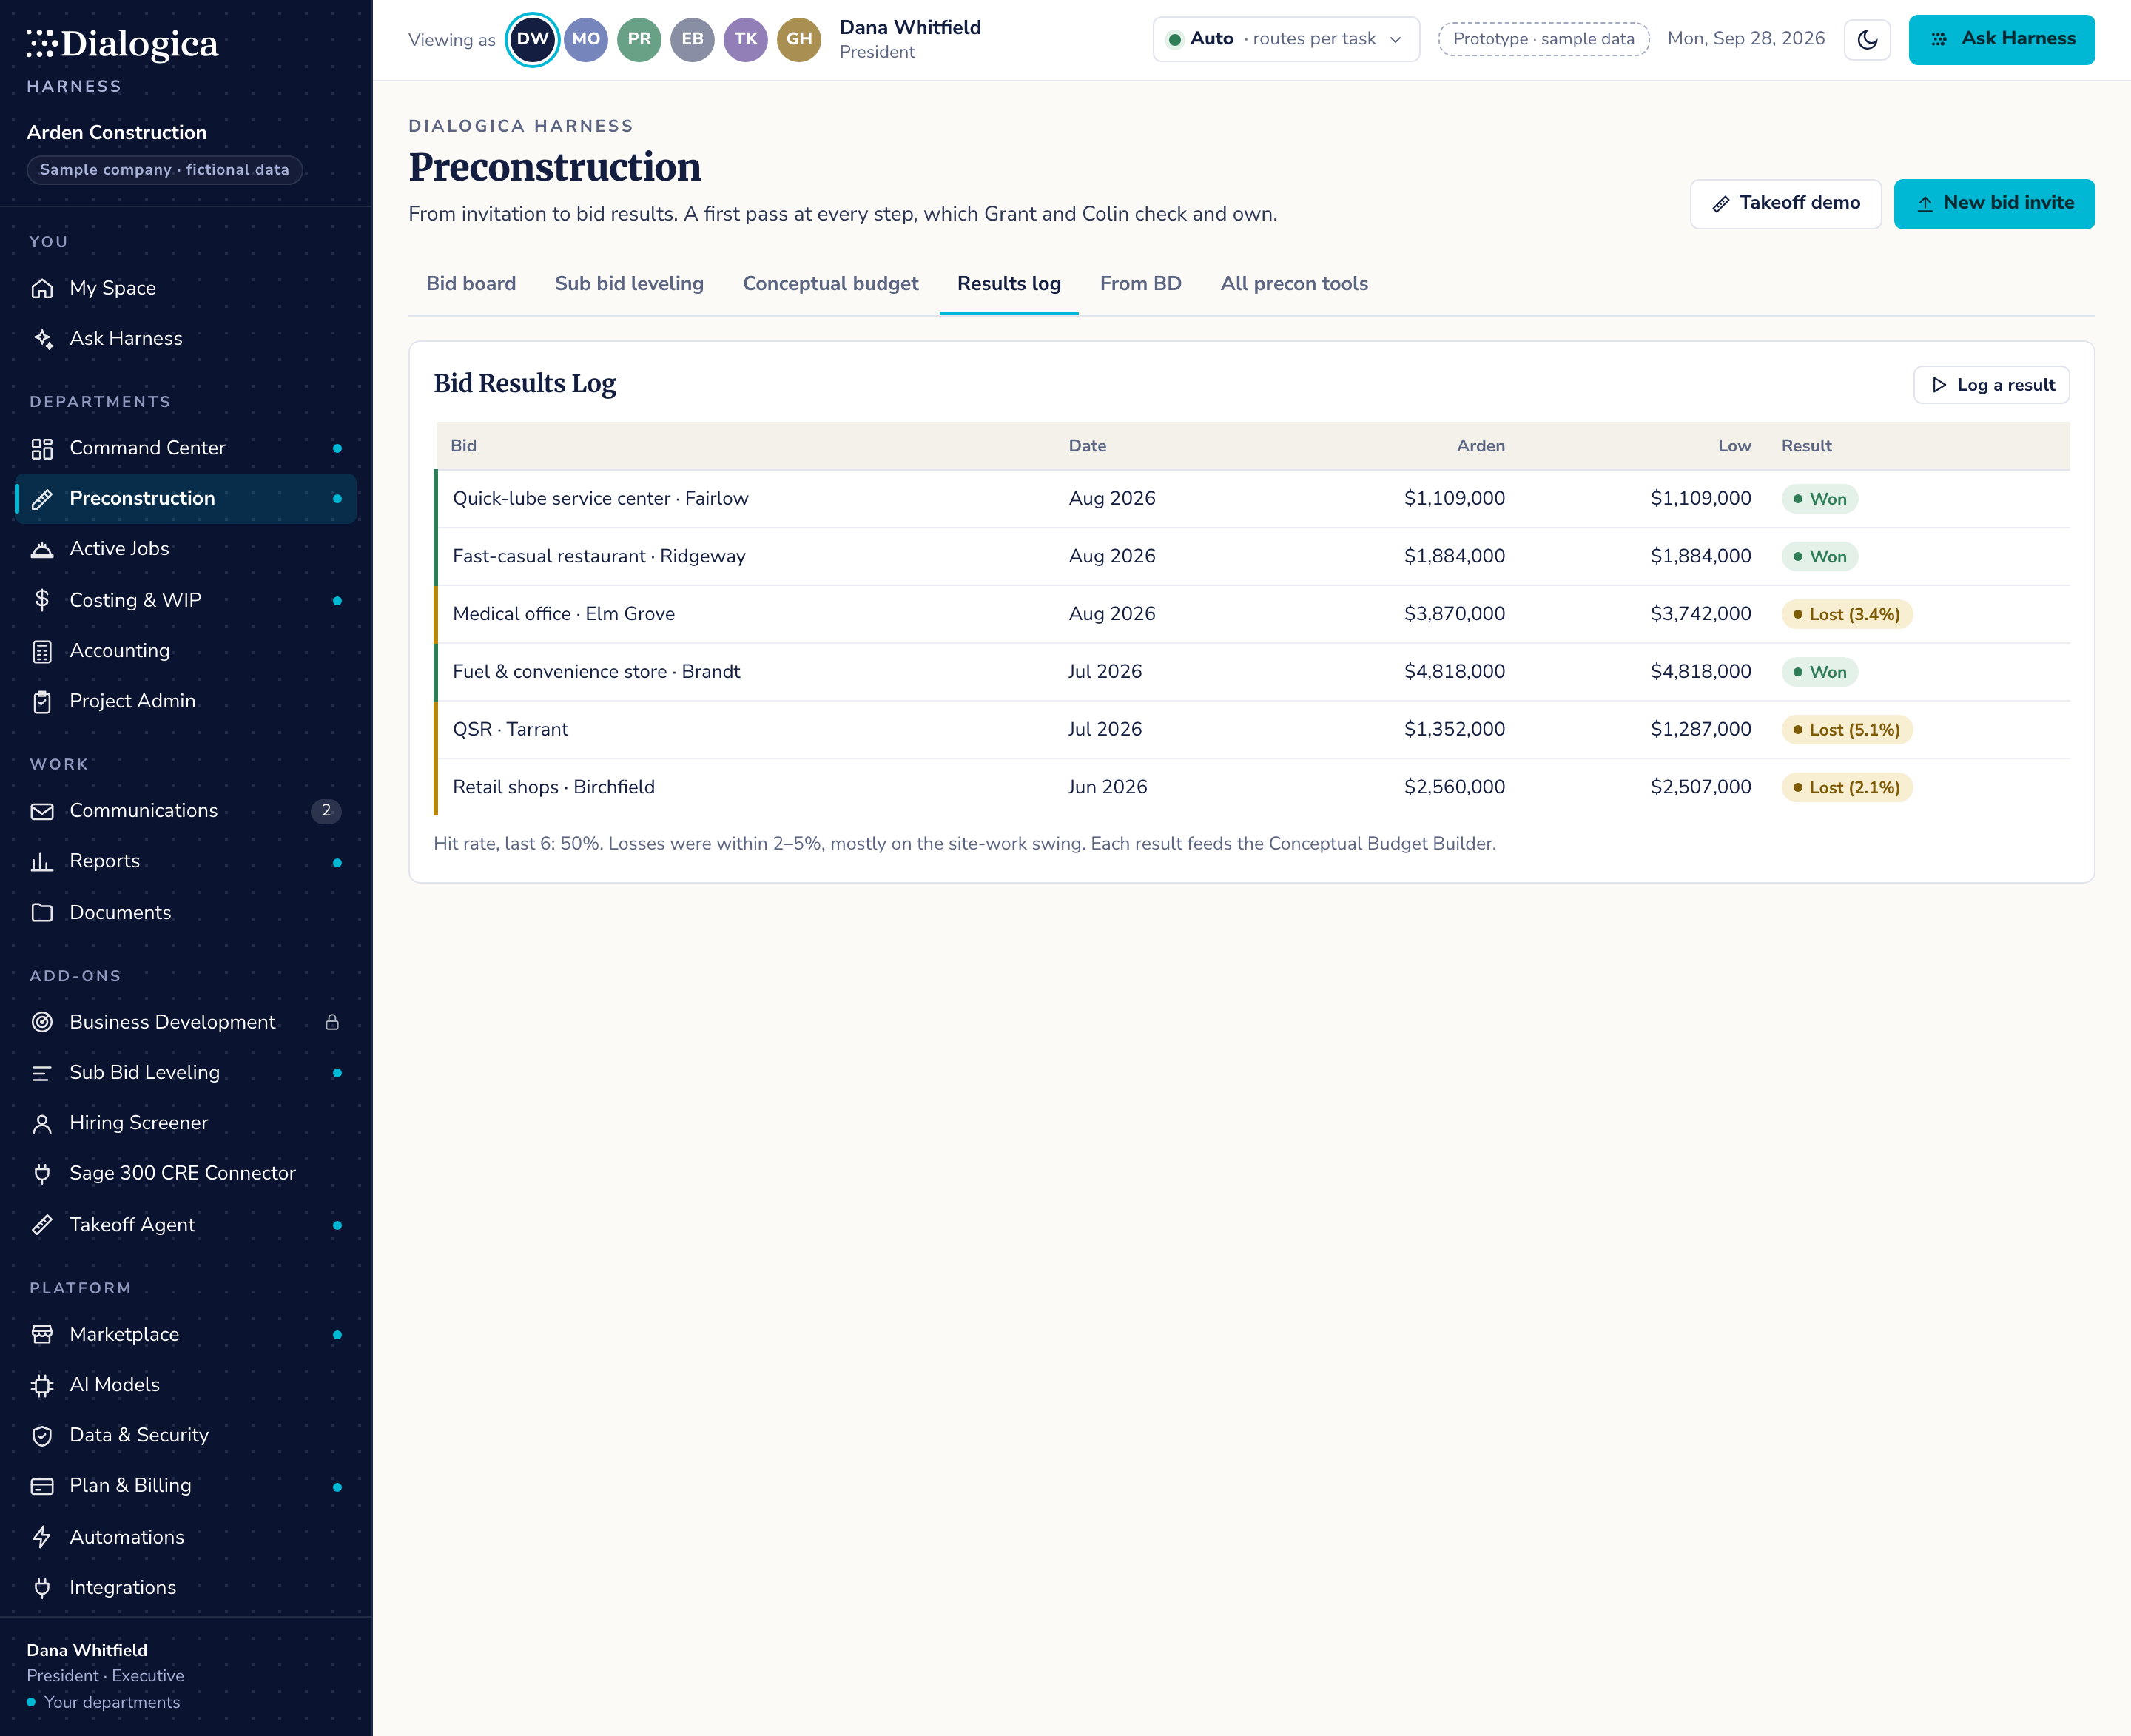The height and width of the screenshot is (1736, 2131).
Task: Select the Medical office · Elm Grove row
Action: 1252,614
